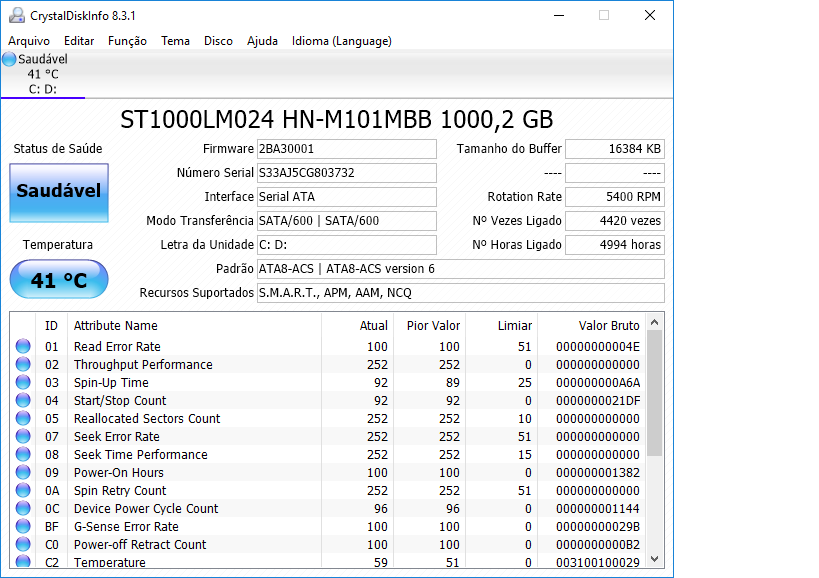Click the transfer mode field SATA/600
The width and height of the screenshot is (819, 578).
coord(346,221)
